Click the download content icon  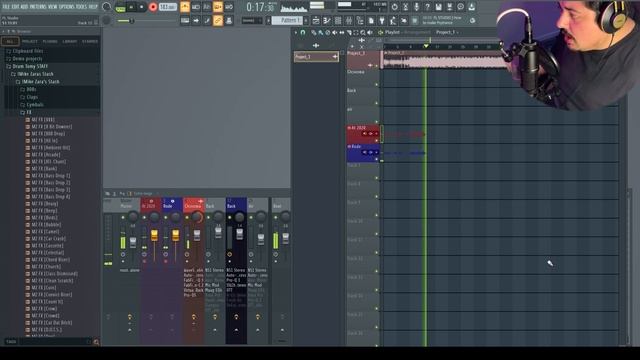click(471, 7)
